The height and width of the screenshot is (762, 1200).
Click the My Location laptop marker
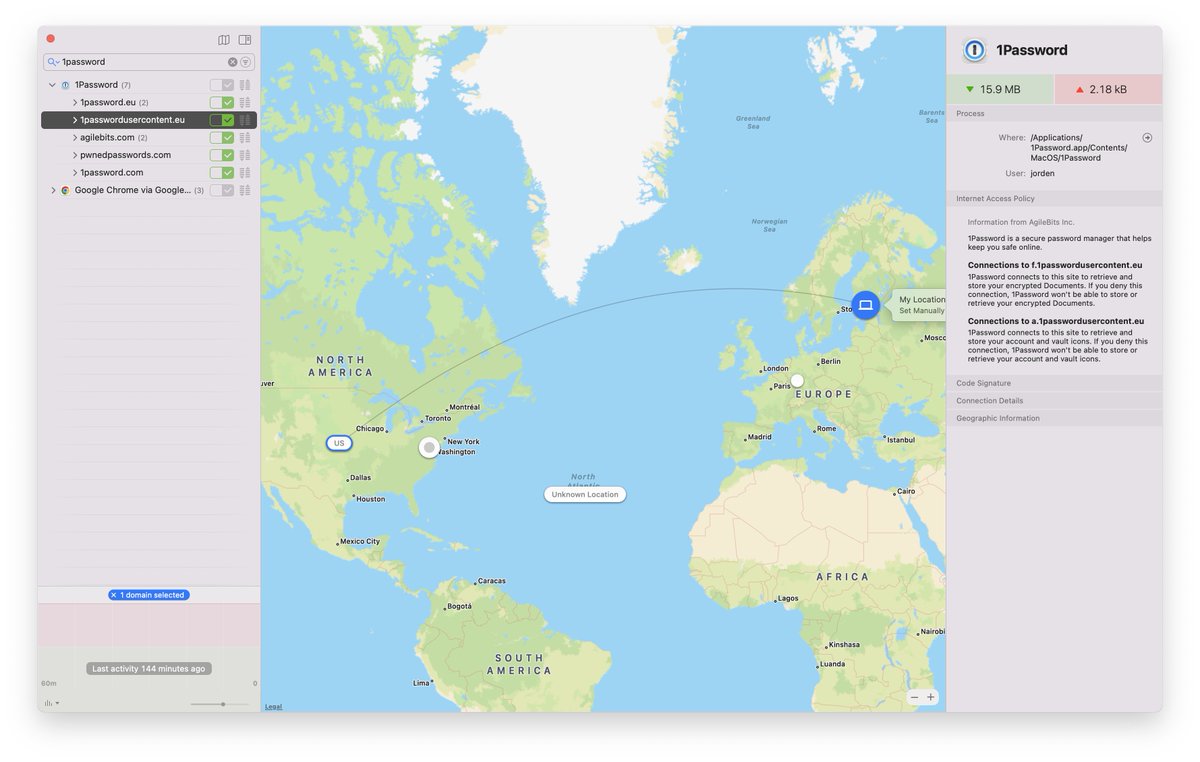(866, 305)
